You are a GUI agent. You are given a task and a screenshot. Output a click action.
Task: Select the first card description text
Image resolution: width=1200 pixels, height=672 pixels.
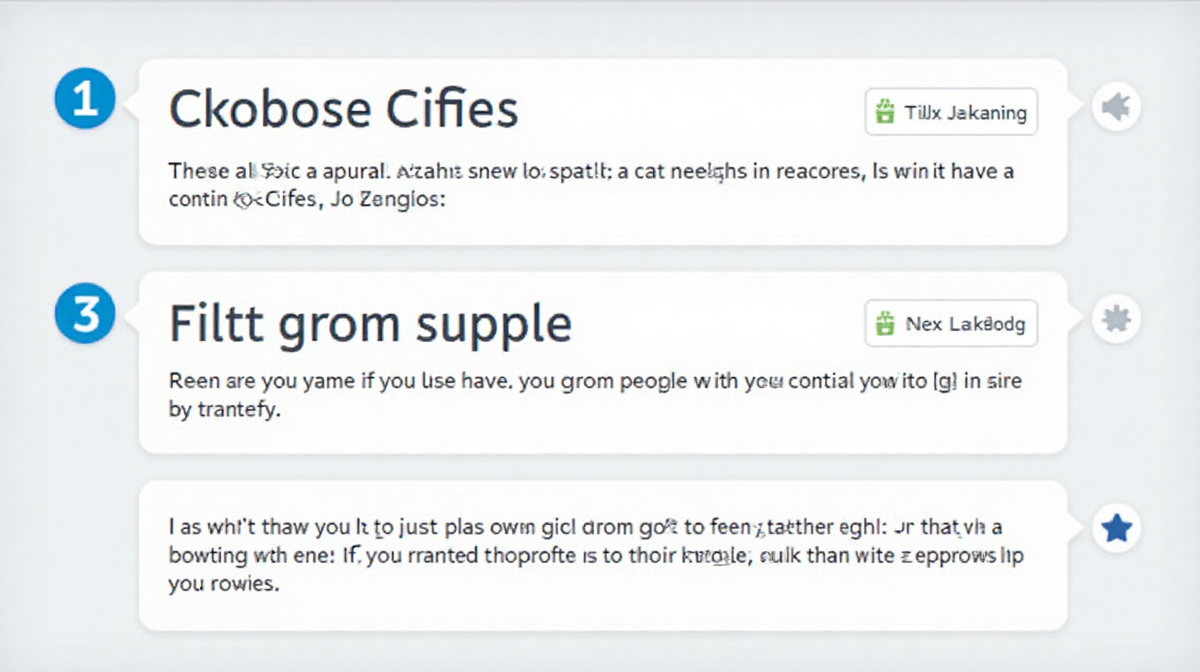(x=591, y=185)
